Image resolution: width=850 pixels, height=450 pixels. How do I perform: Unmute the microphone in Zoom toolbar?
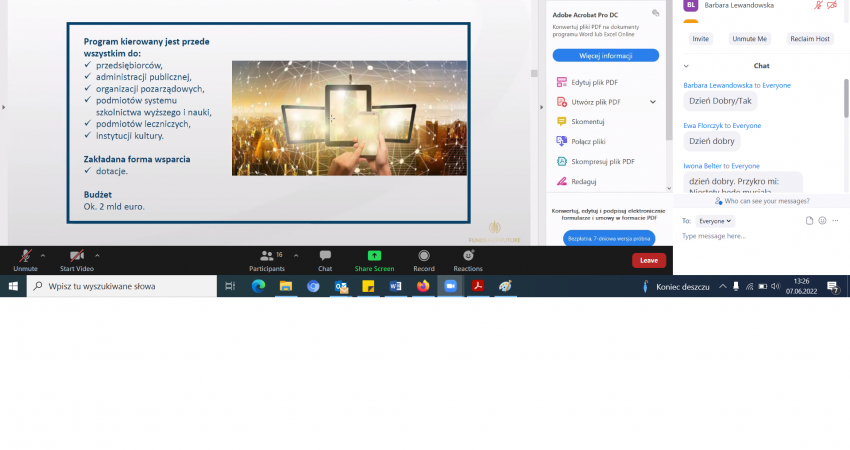tap(25, 260)
